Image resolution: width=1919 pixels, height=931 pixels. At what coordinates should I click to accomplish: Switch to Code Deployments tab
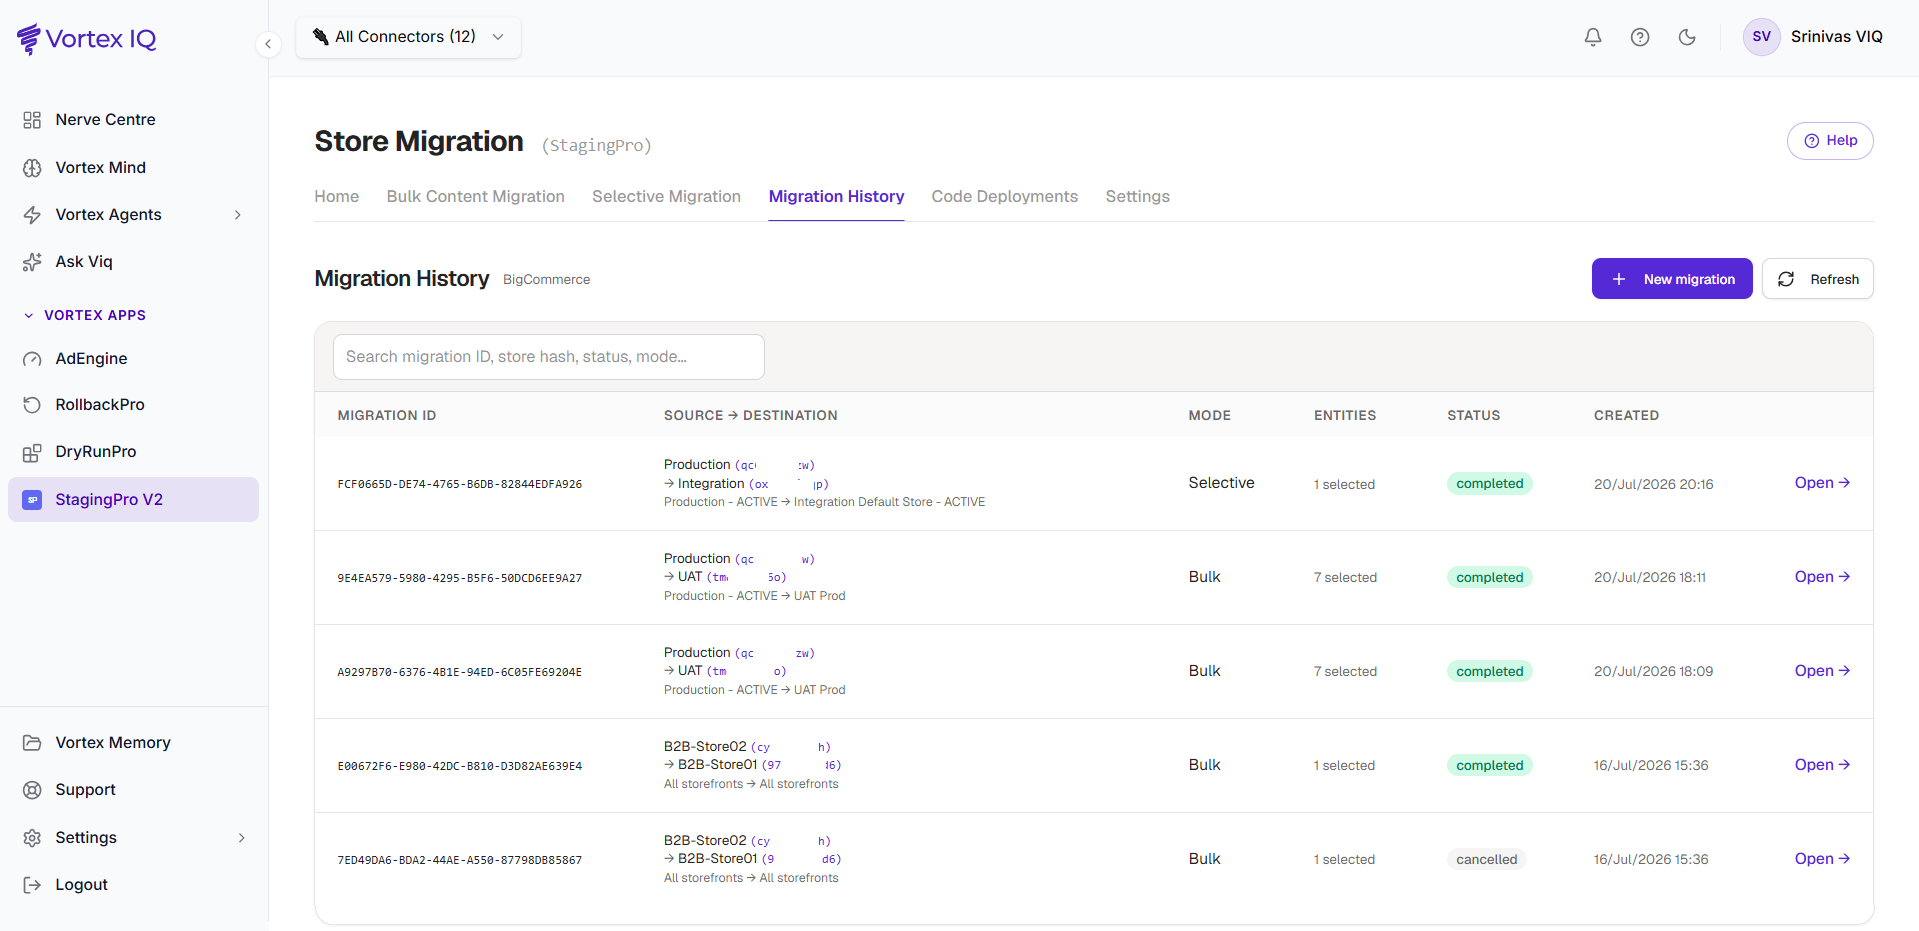point(1005,197)
